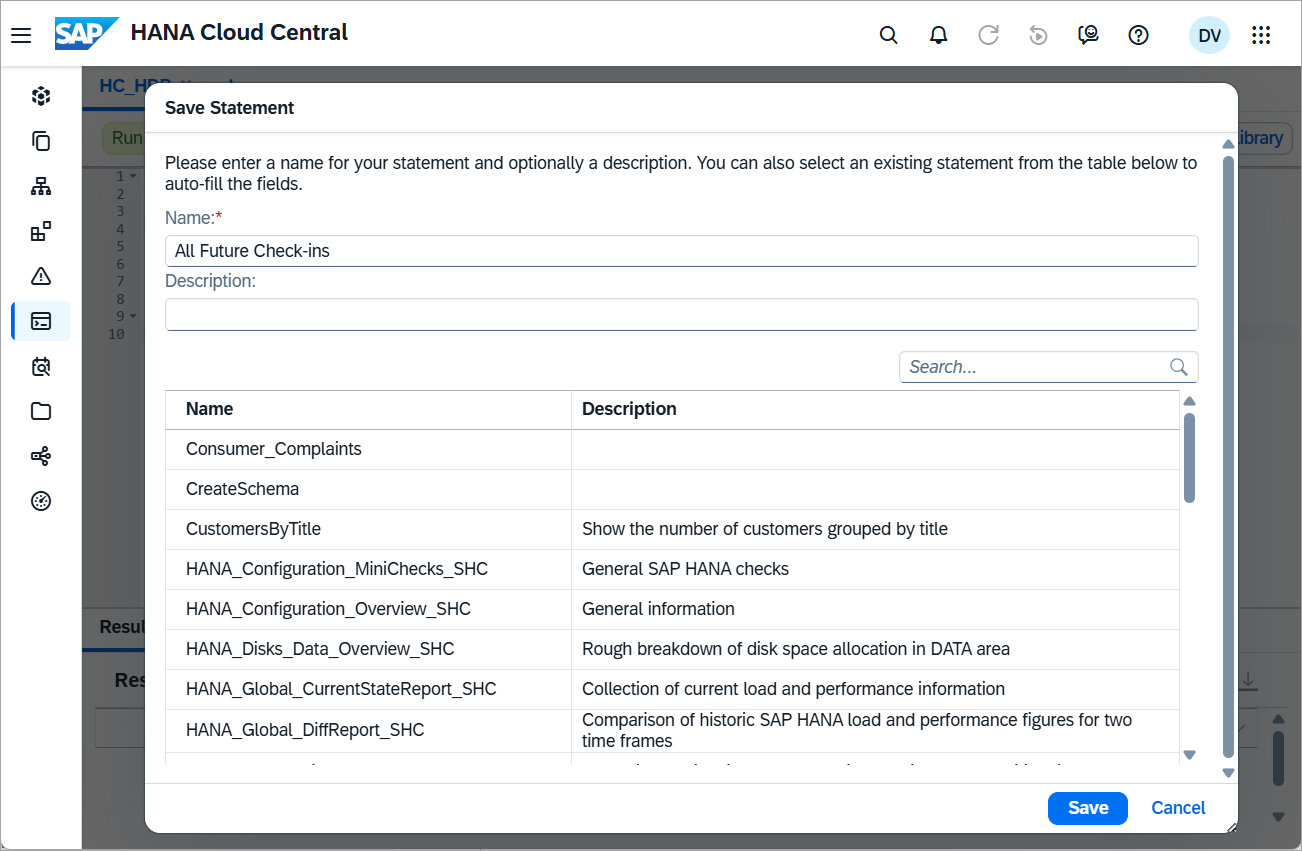Click the table scroll down arrow
This screenshot has height=851, width=1302.
[x=1189, y=755]
